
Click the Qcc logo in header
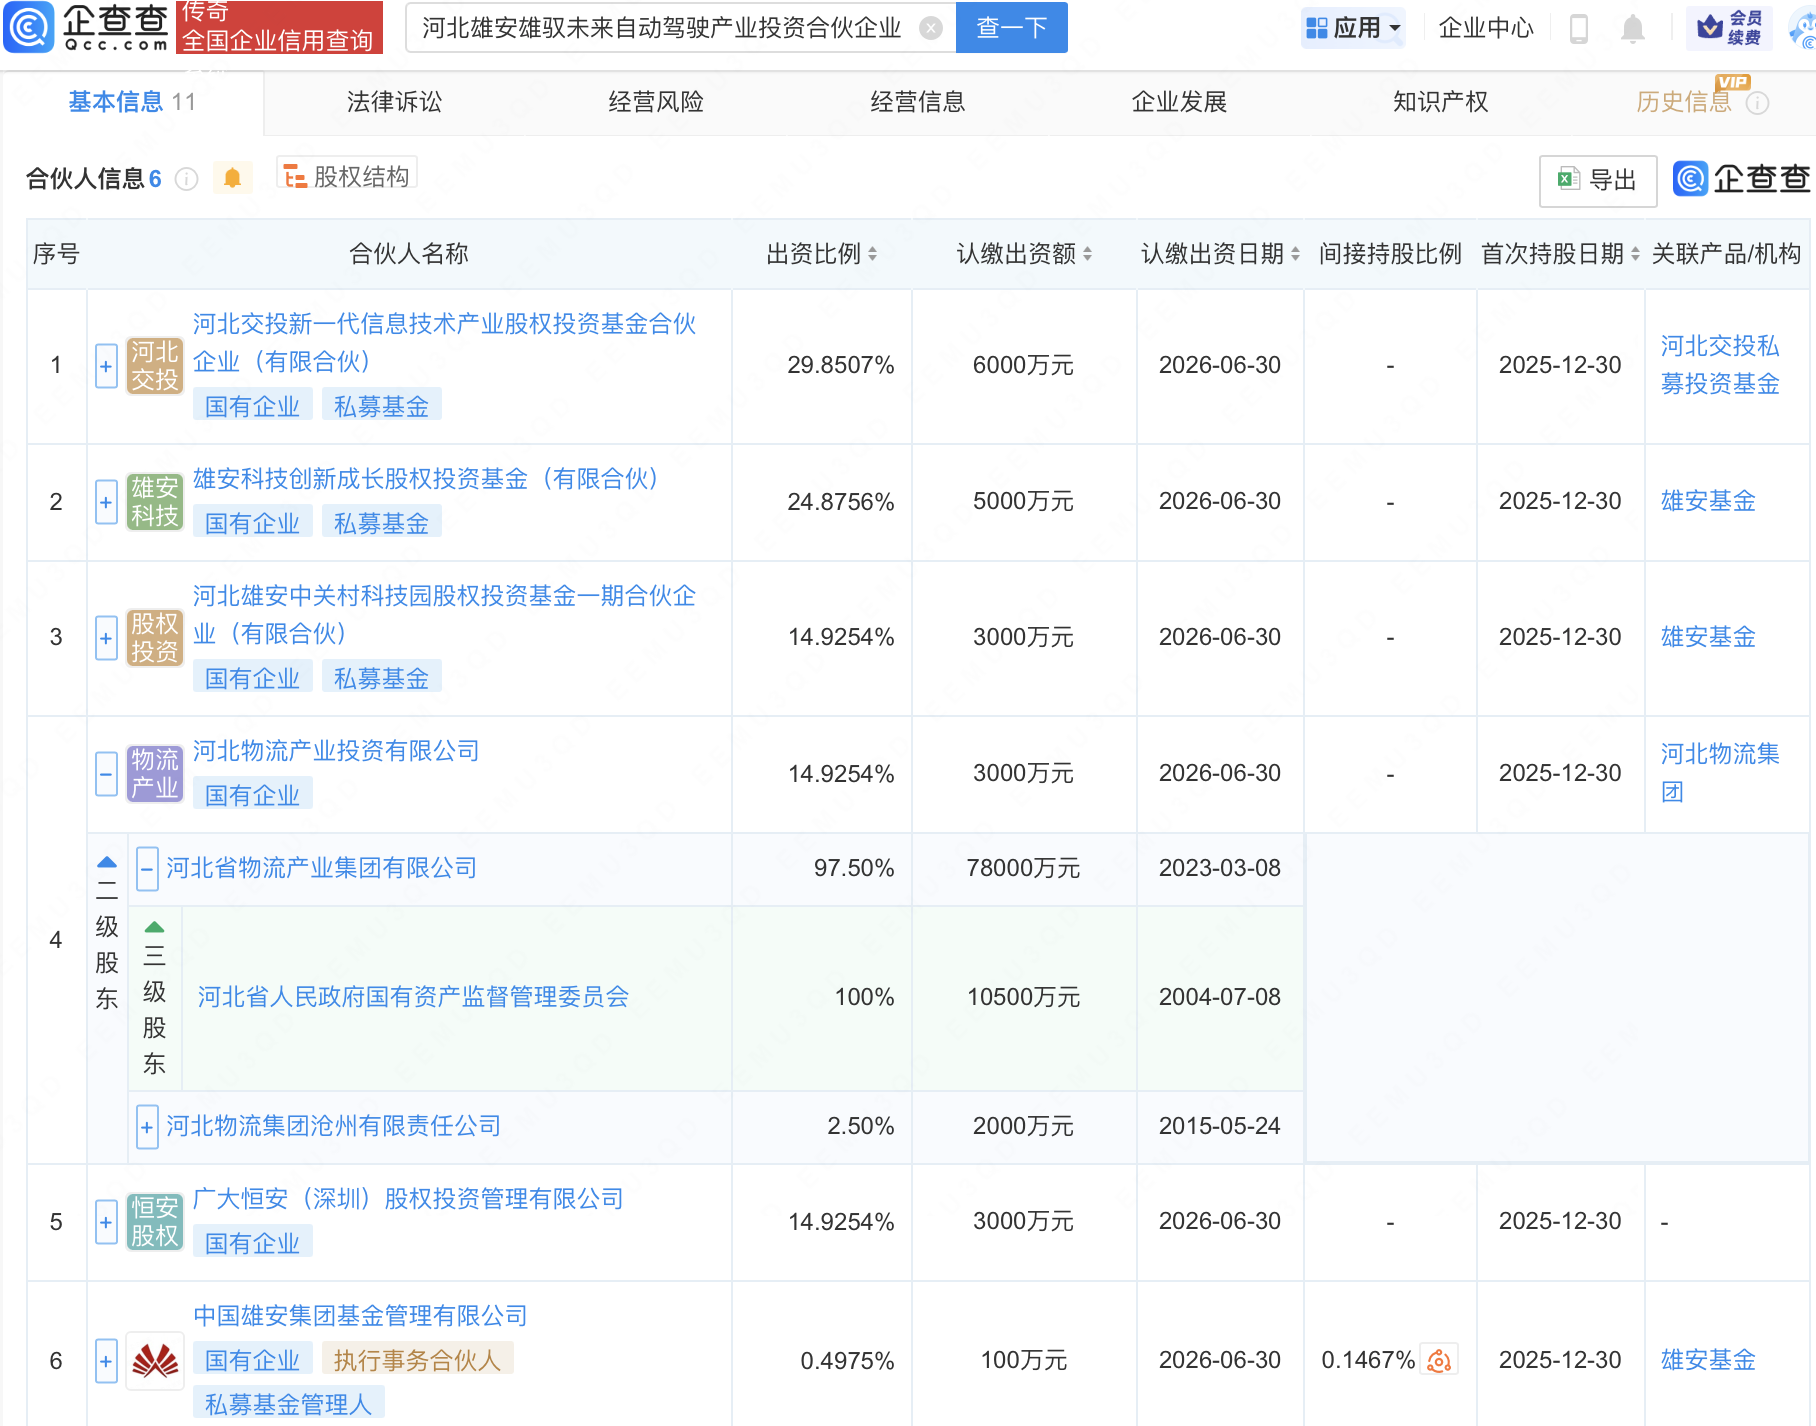[86, 27]
